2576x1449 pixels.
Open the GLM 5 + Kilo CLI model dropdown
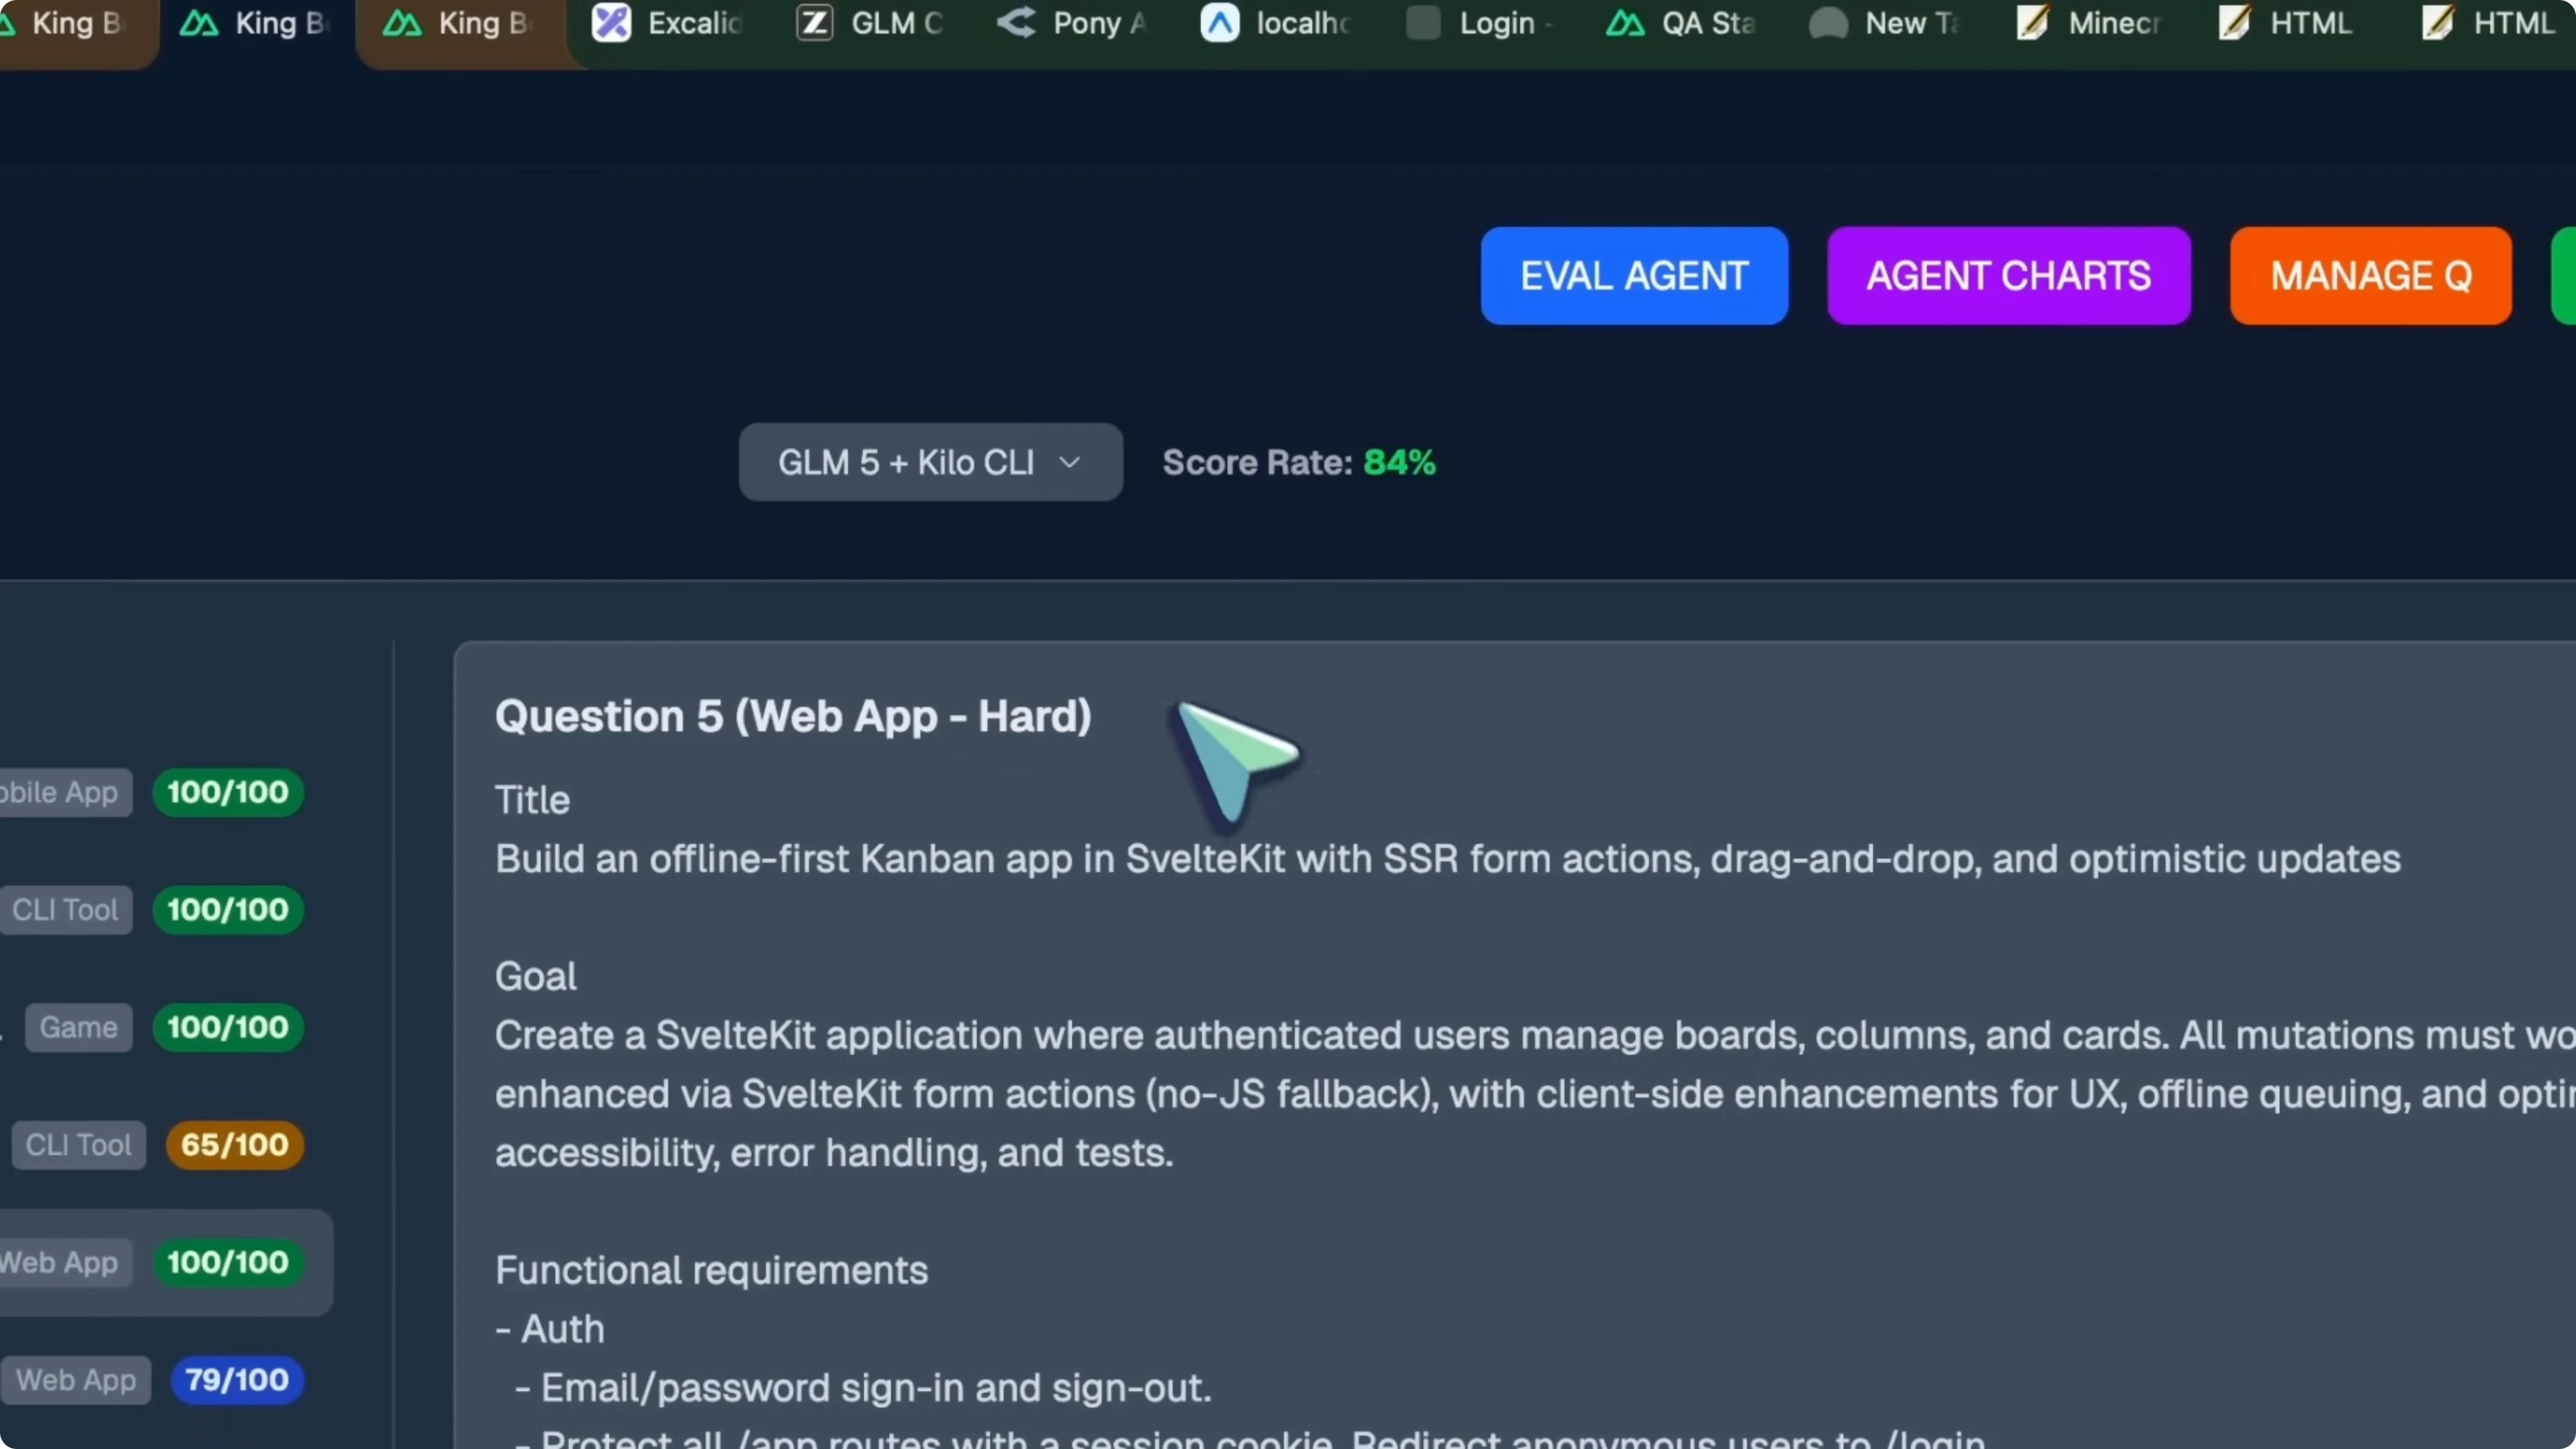930,462
